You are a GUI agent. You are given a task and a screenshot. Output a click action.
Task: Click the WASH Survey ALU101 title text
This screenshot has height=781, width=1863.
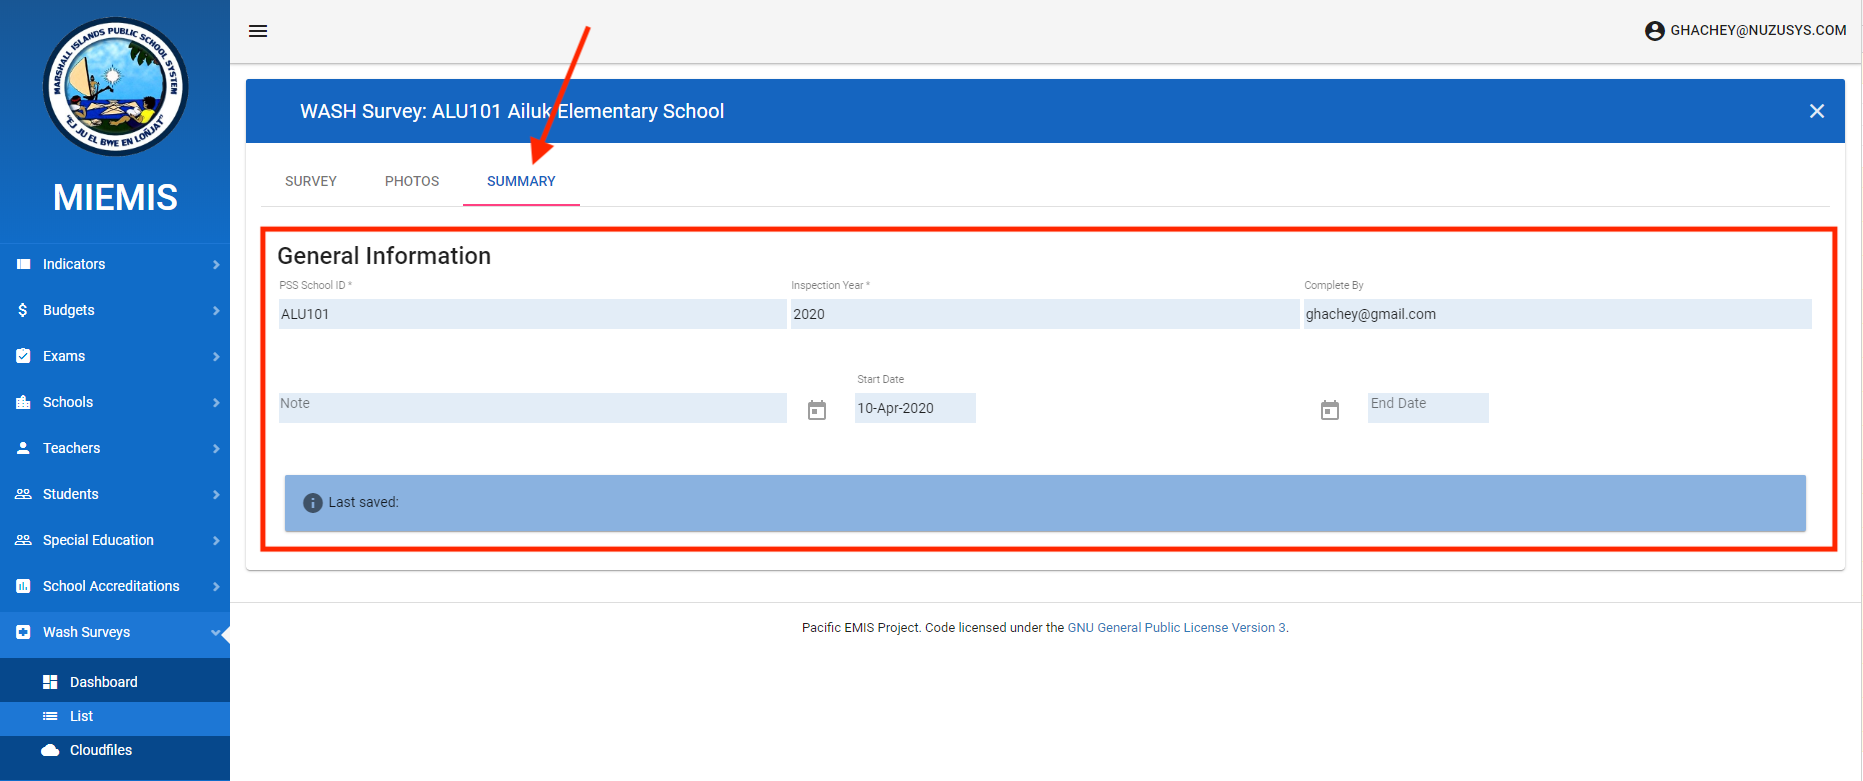pyautogui.click(x=512, y=111)
